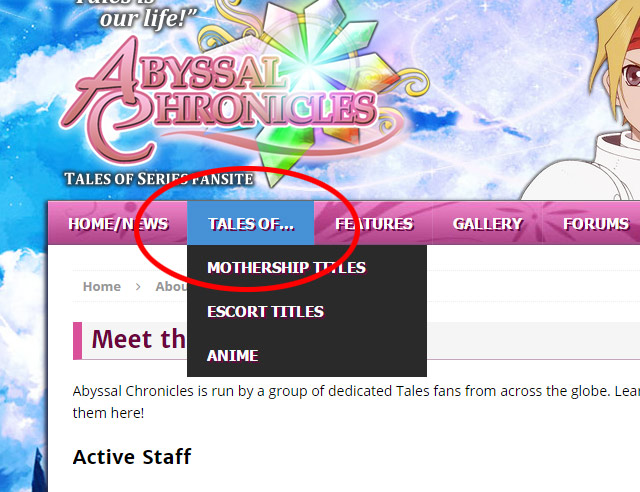Follow the Home breadcrumb link

pos(102,287)
